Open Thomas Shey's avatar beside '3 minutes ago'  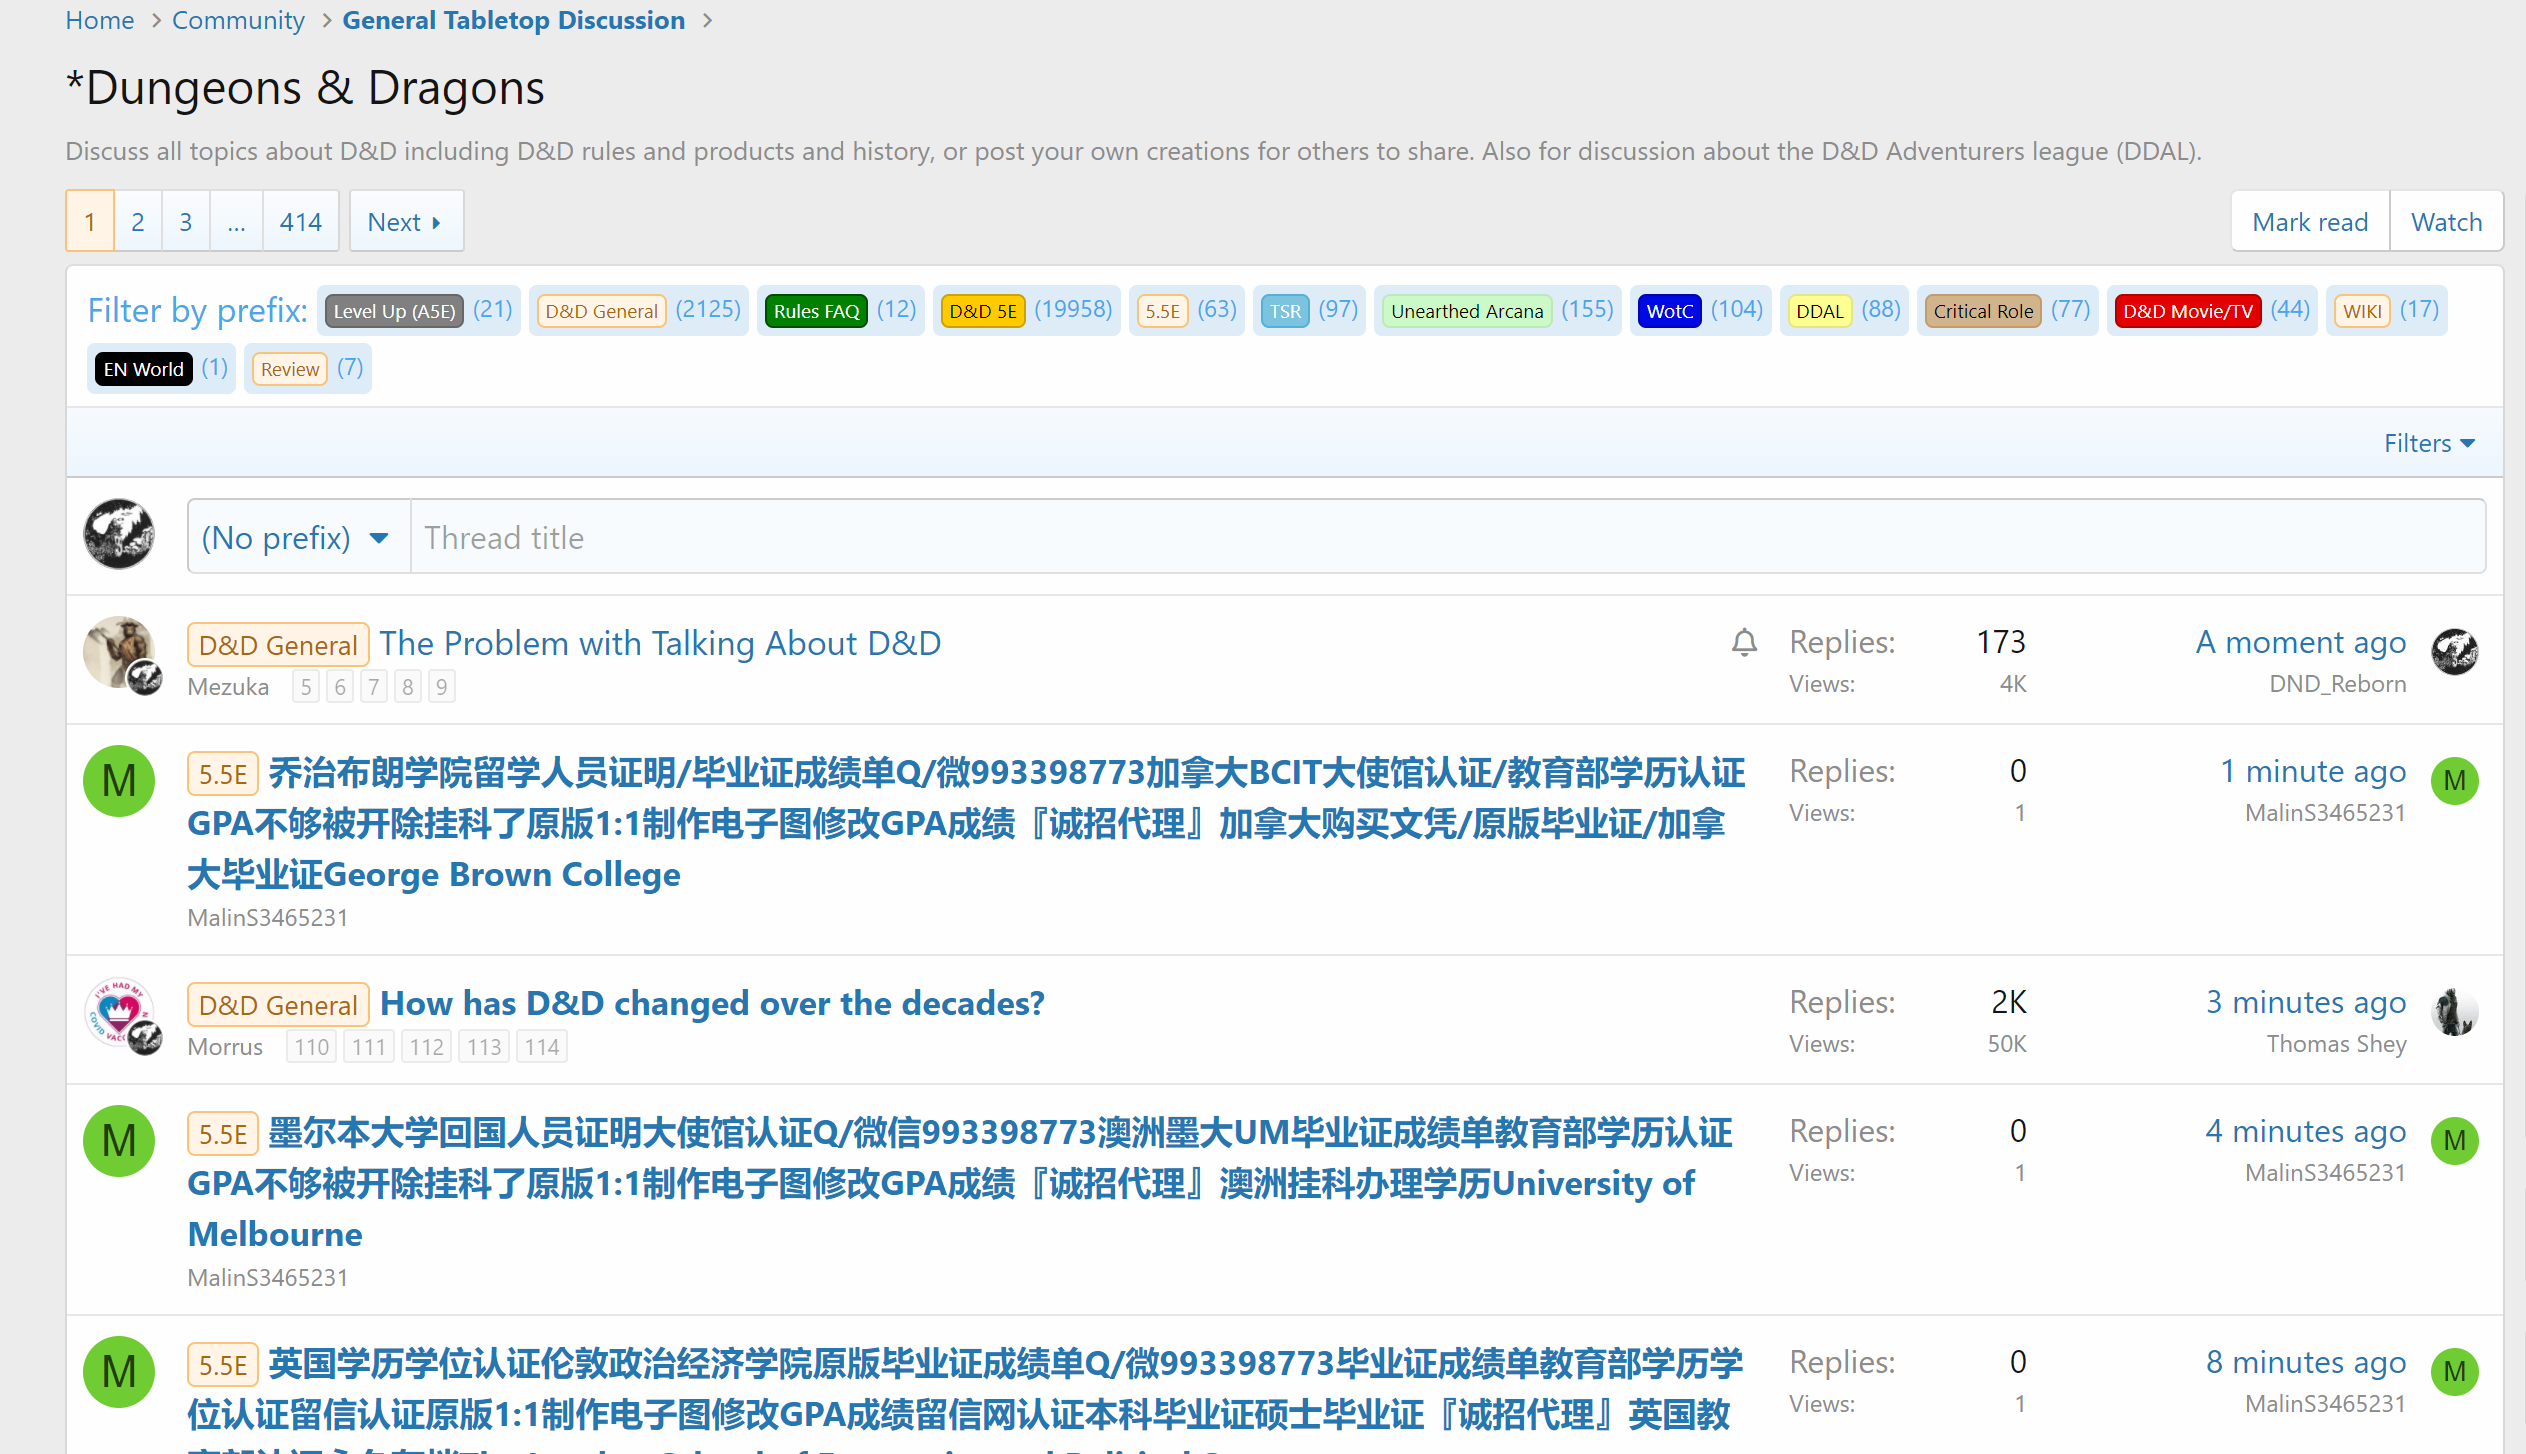(x=2455, y=1012)
